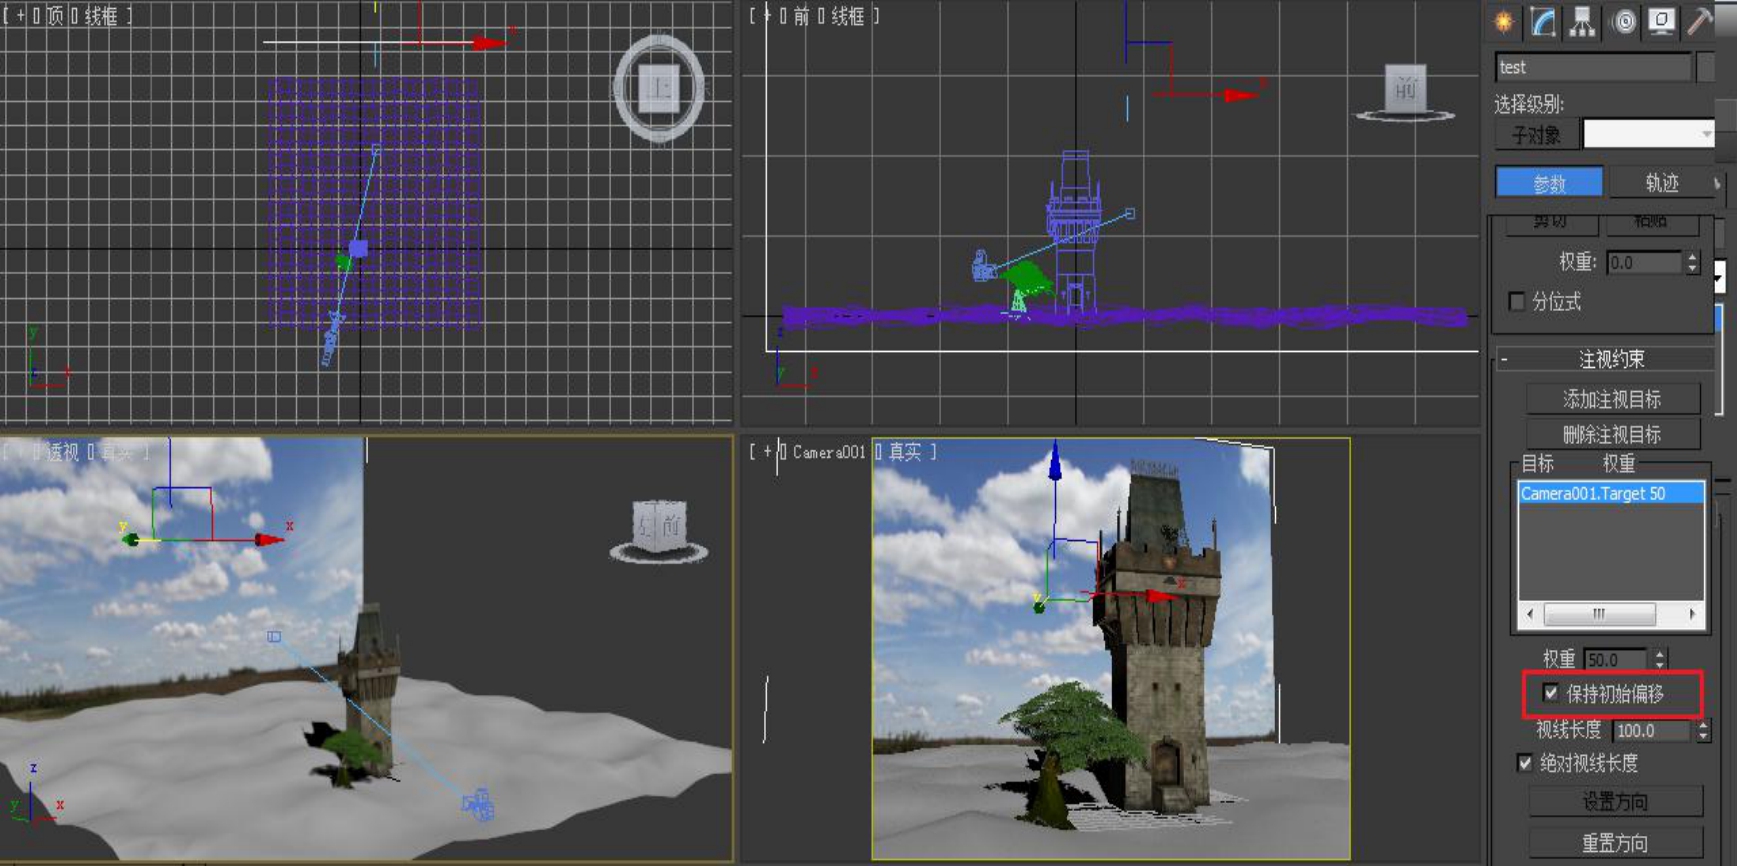Click the 重置方向 button
The height and width of the screenshot is (866, 1737).
(x=1615, y=842)
